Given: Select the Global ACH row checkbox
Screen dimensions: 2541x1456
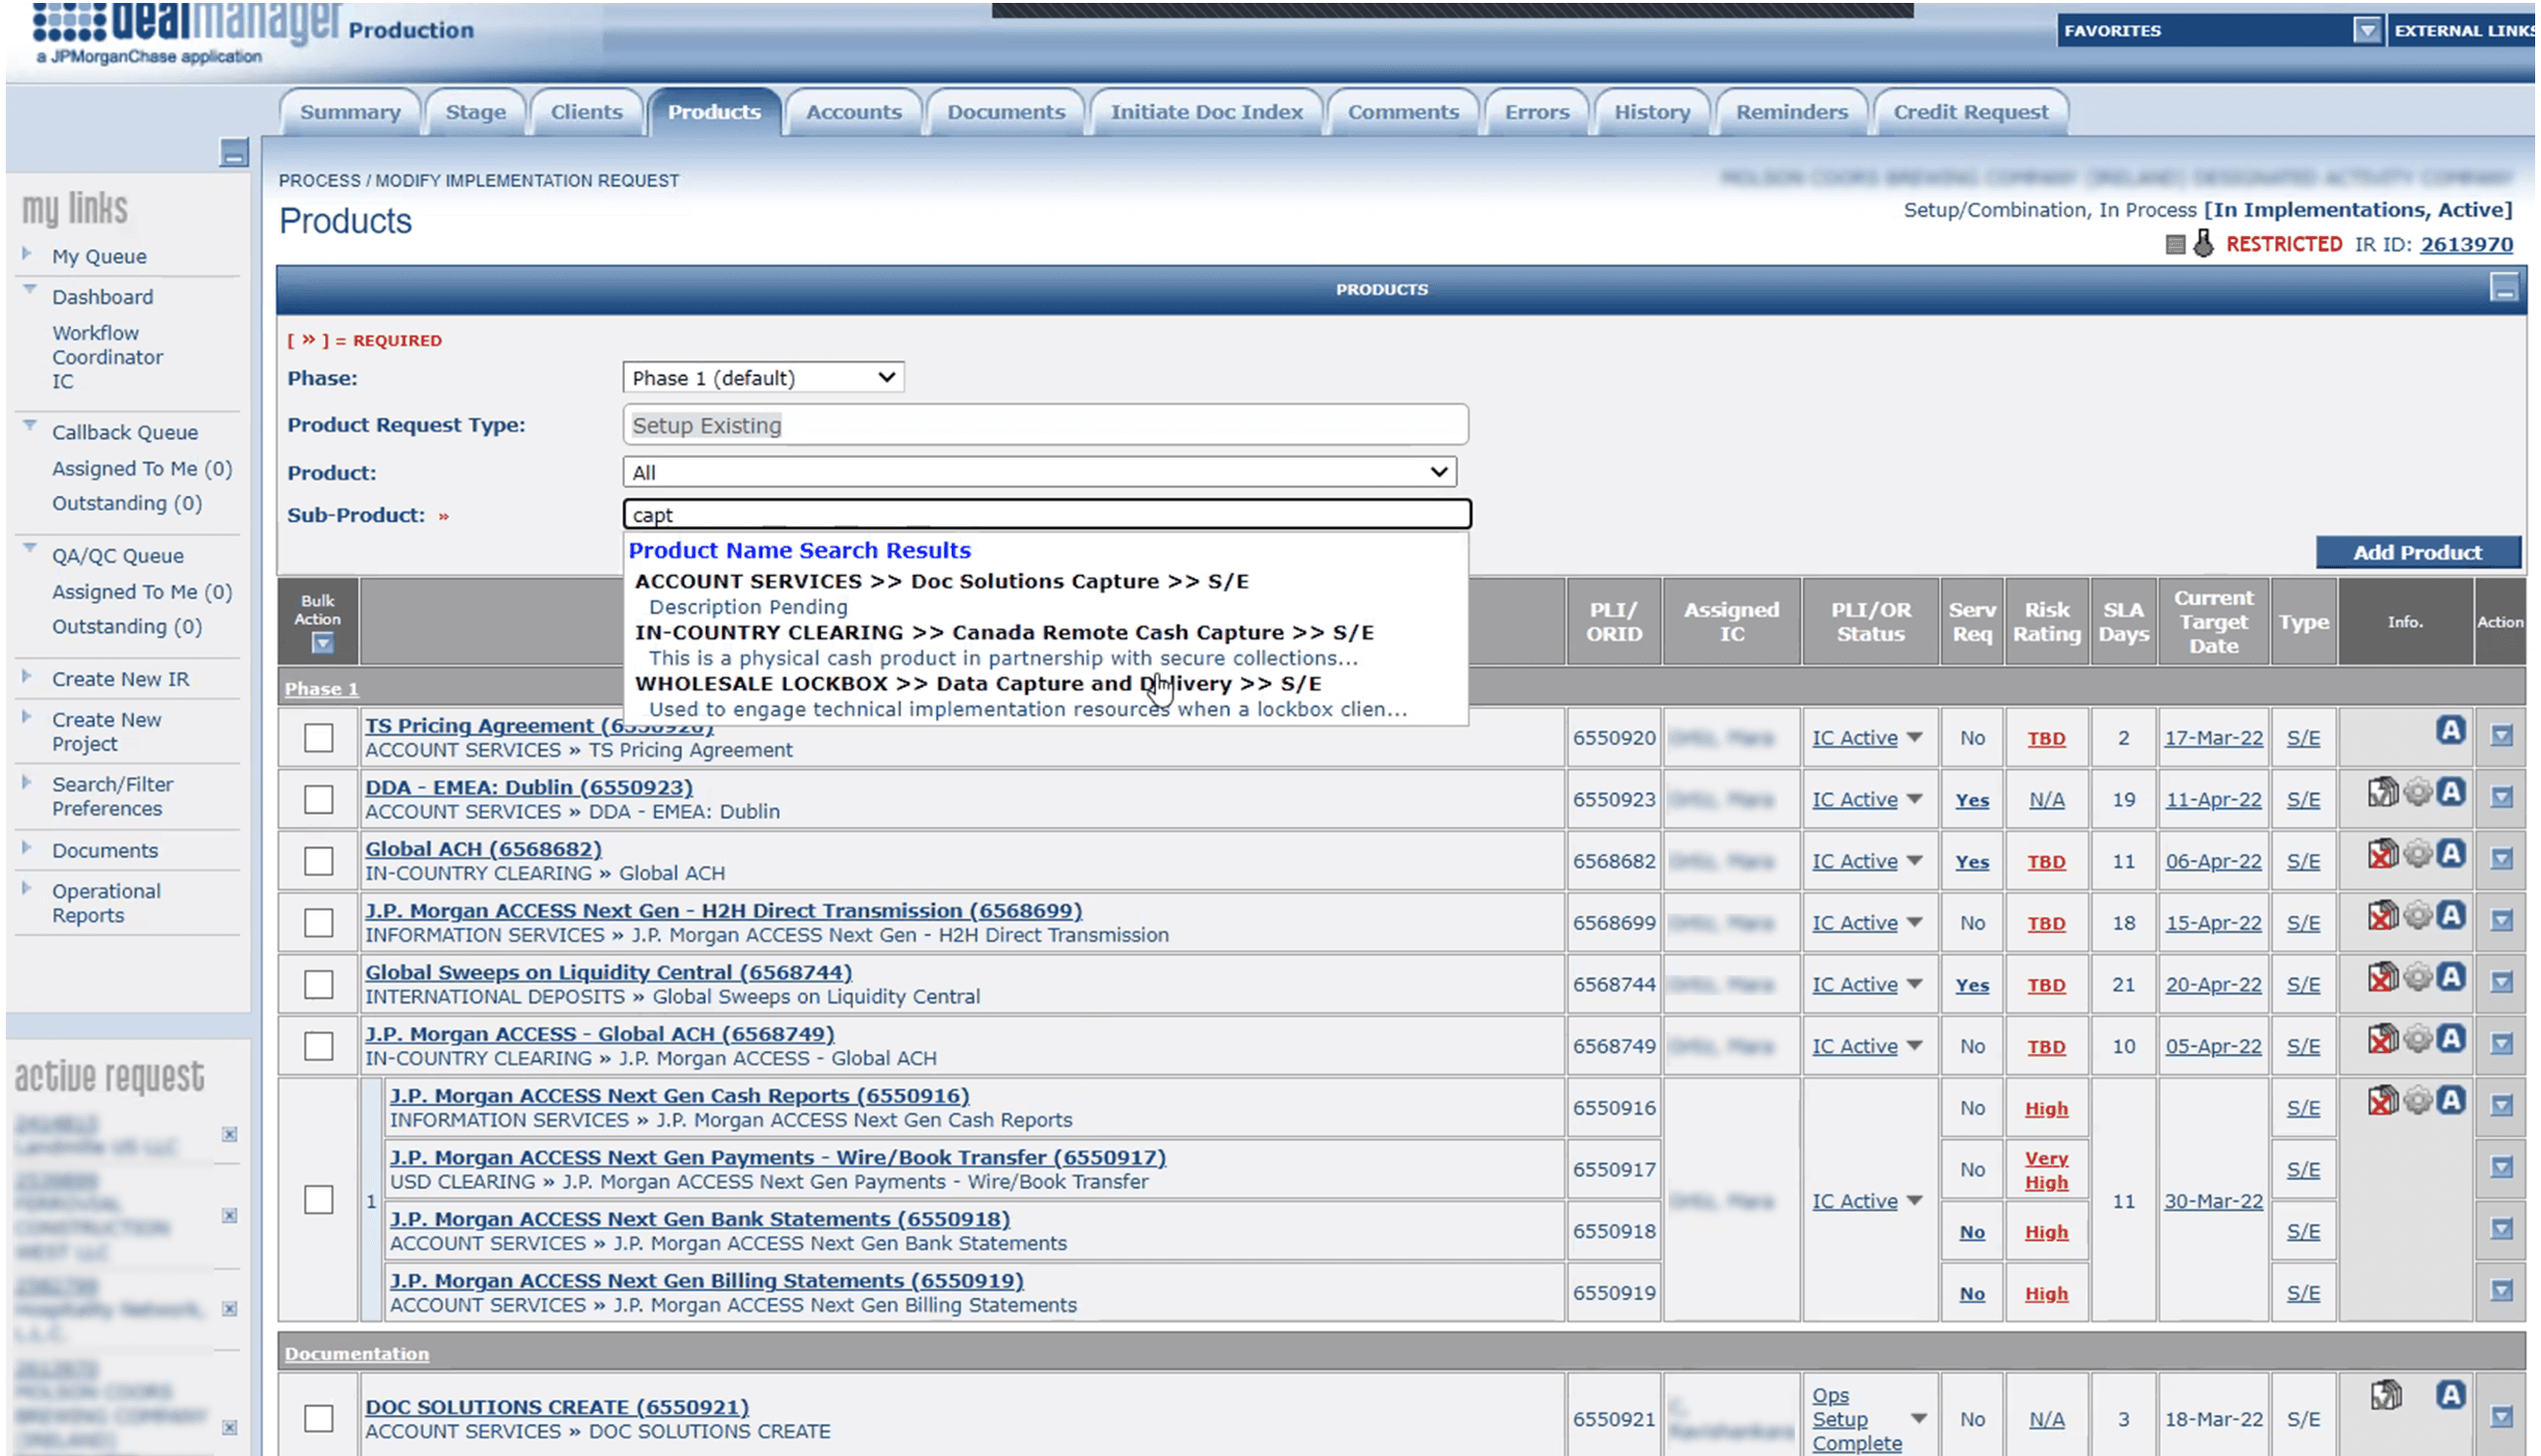Looking at the screenshot, I should click(x=319, y=861).
